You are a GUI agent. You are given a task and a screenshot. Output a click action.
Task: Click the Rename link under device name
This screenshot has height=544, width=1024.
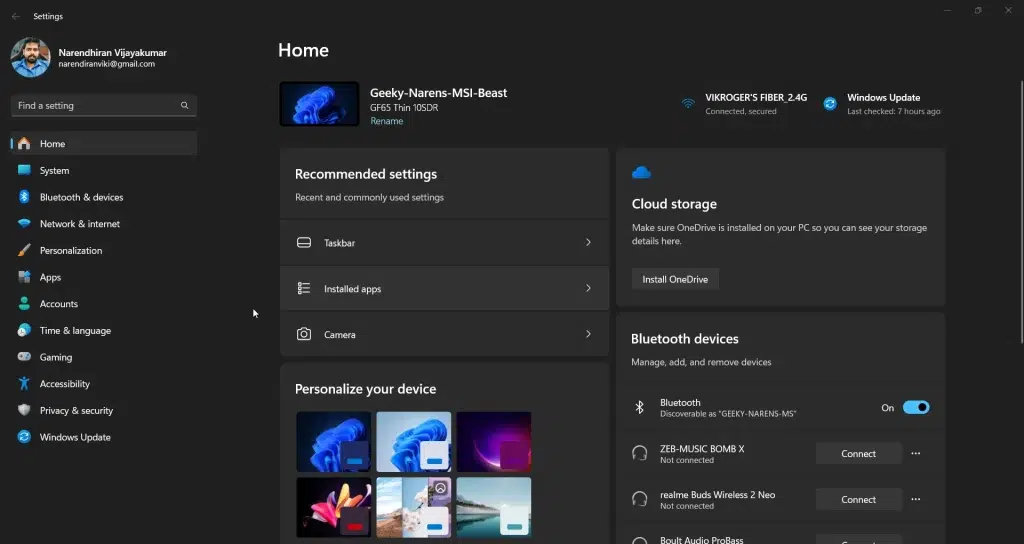point(387,121)
